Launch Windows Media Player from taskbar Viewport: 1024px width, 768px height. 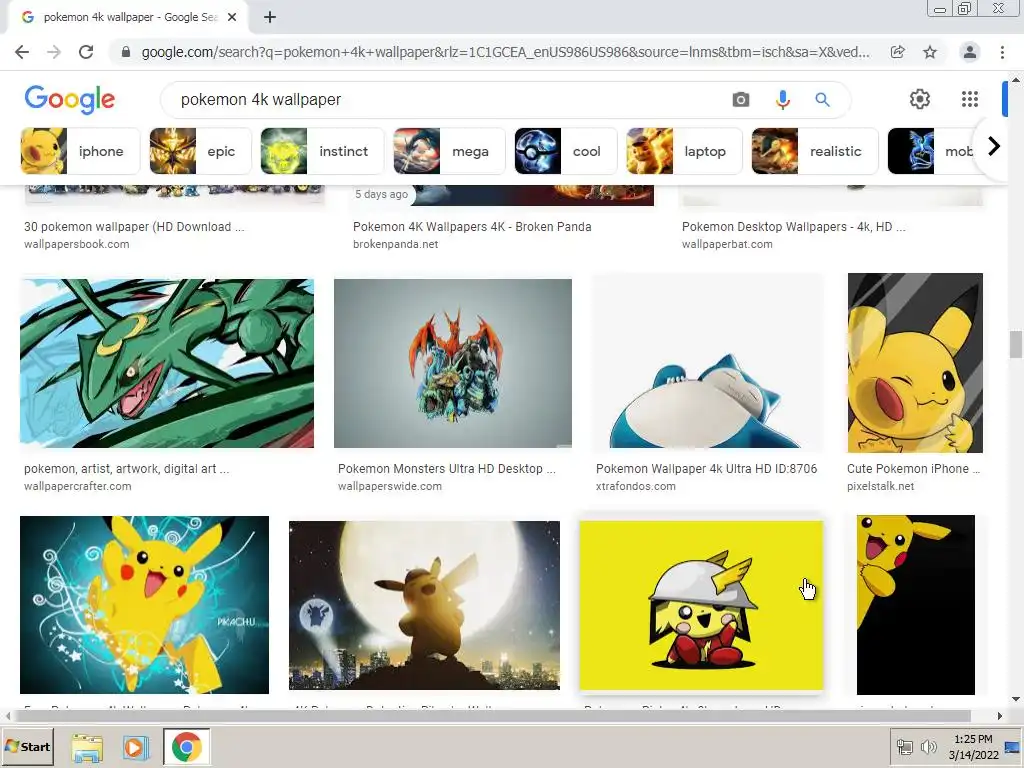click(x=135, y=748)
